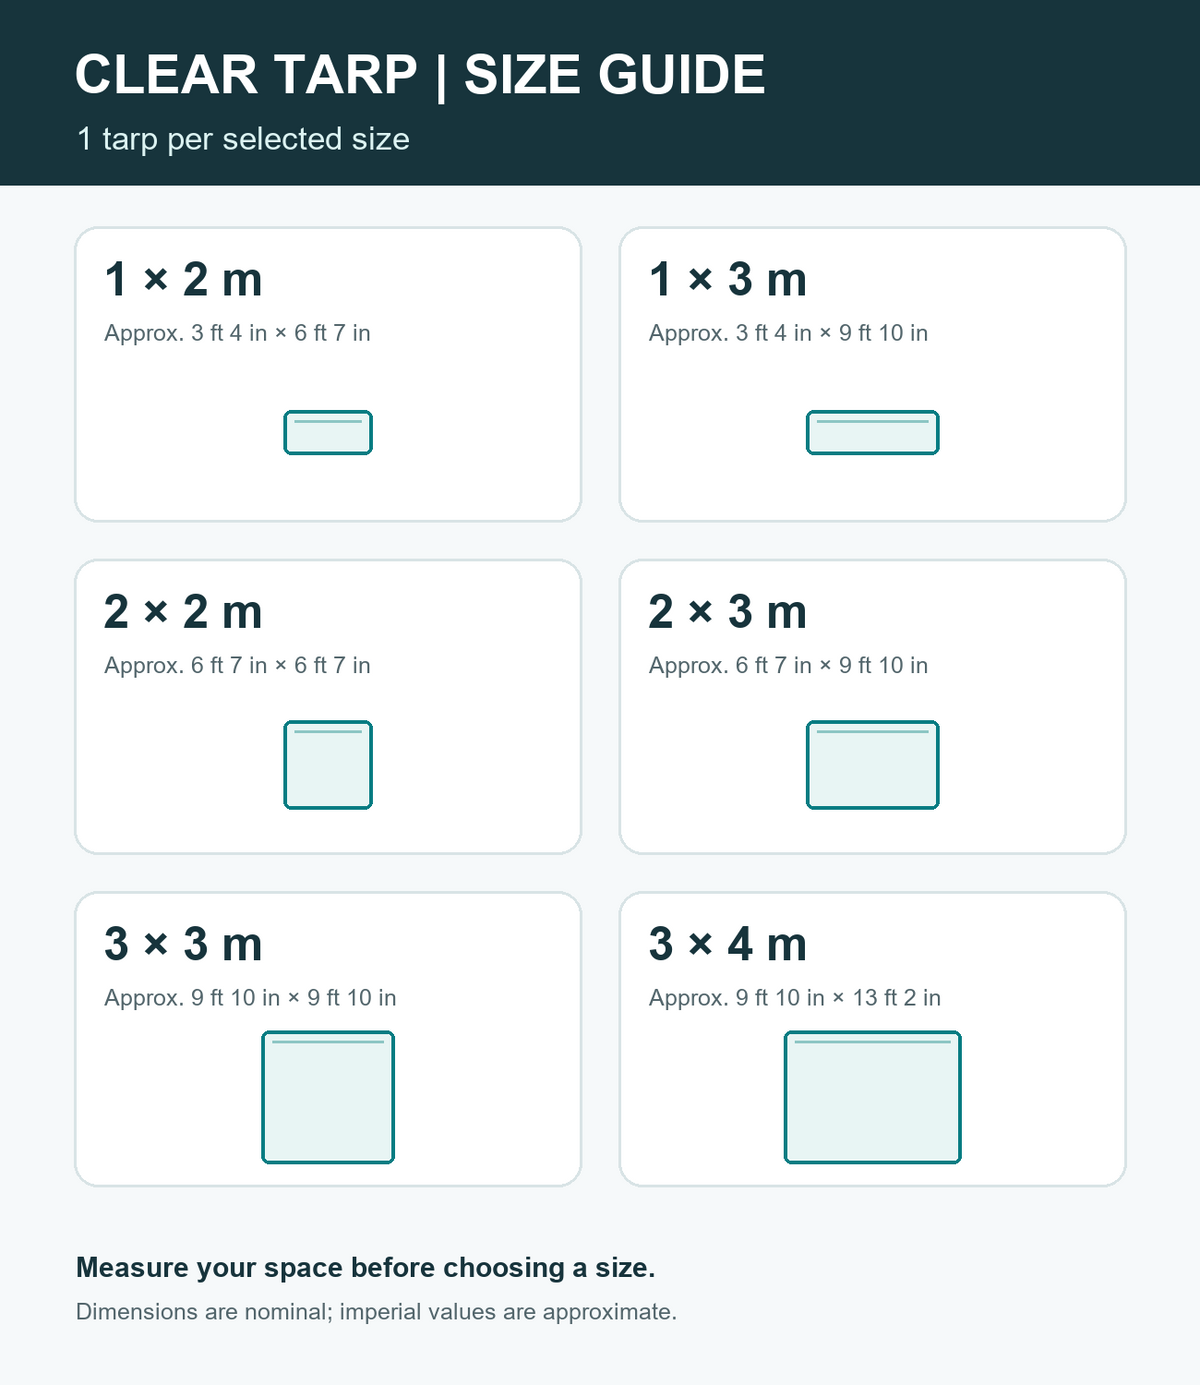Select the 2 × 3 m size heading

pos(728,611)
